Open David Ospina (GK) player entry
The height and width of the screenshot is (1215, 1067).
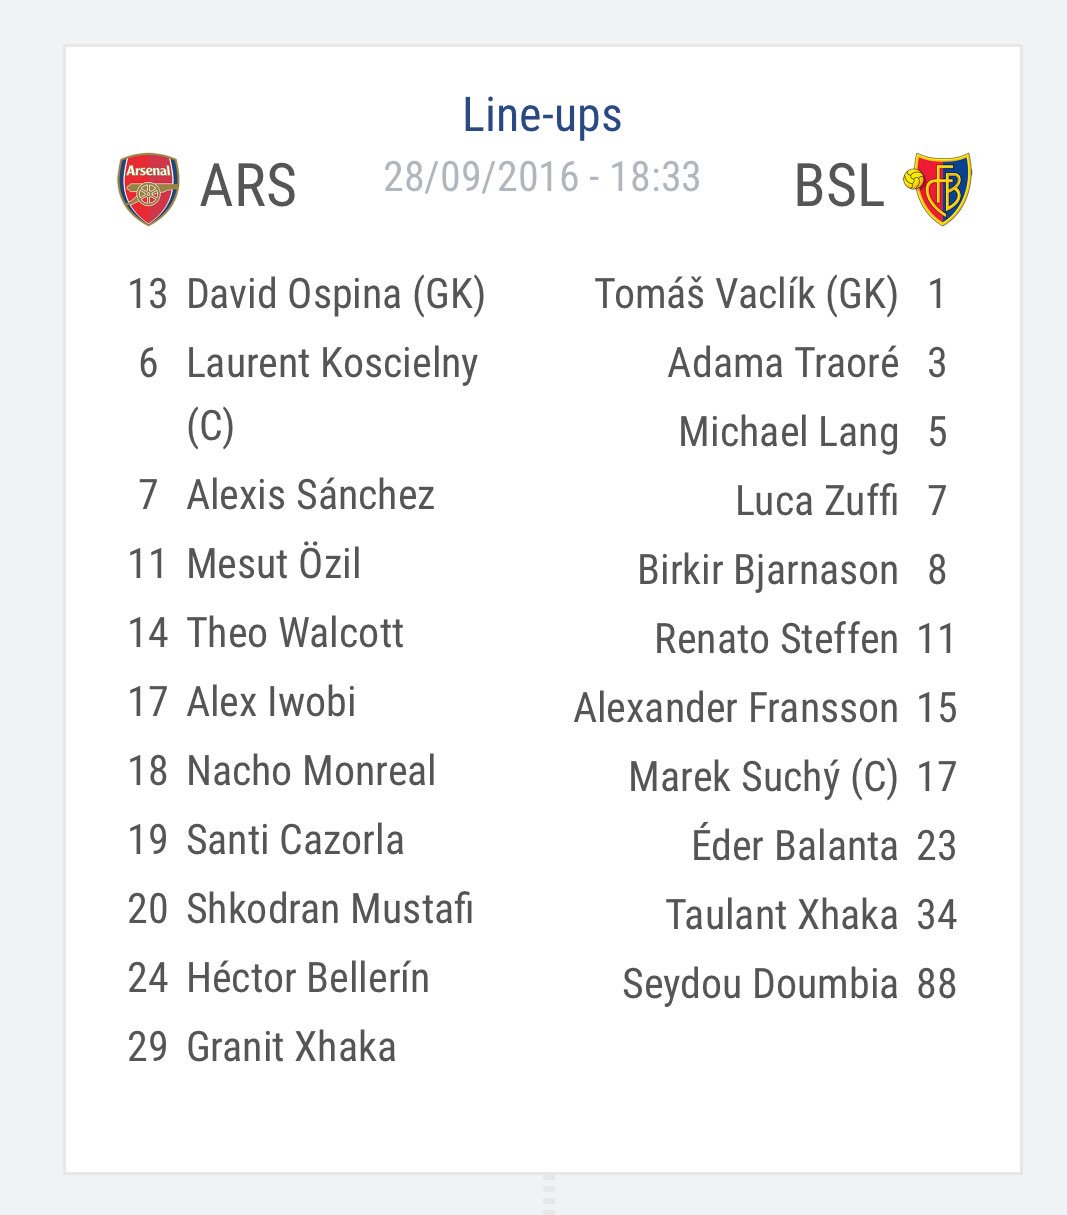(306, 294)
